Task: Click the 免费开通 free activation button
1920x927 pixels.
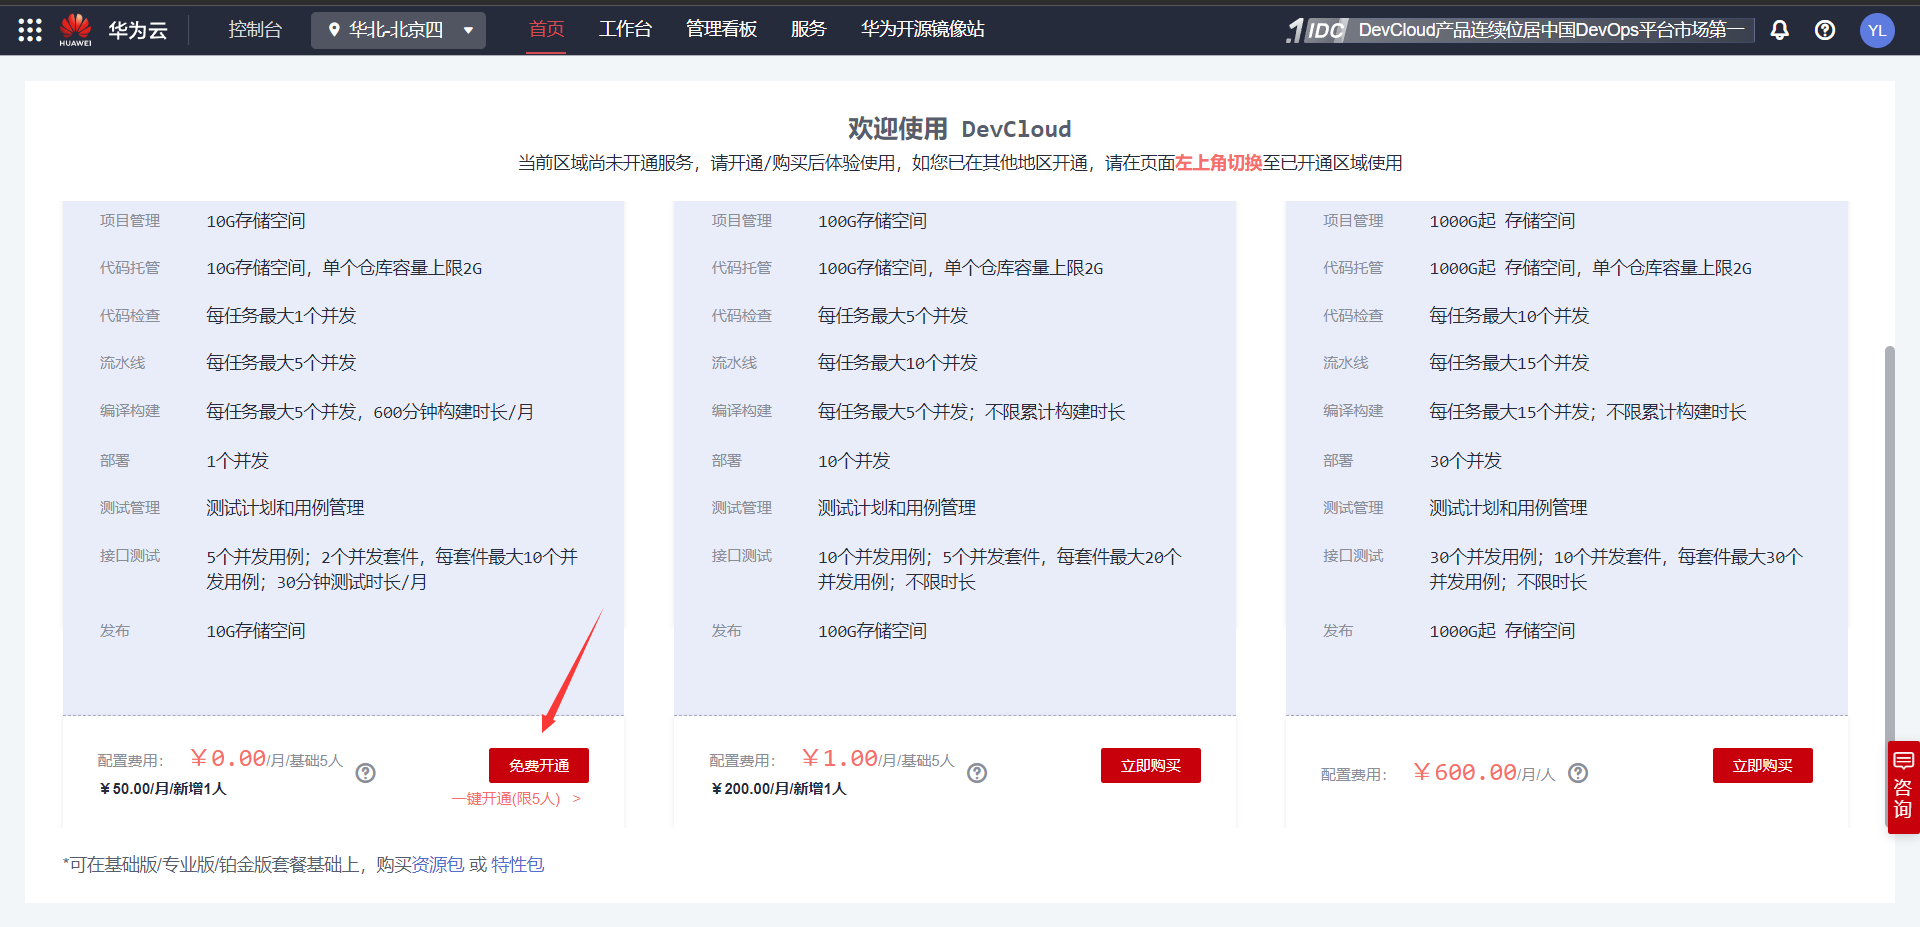Action: (x=538, y=765)
